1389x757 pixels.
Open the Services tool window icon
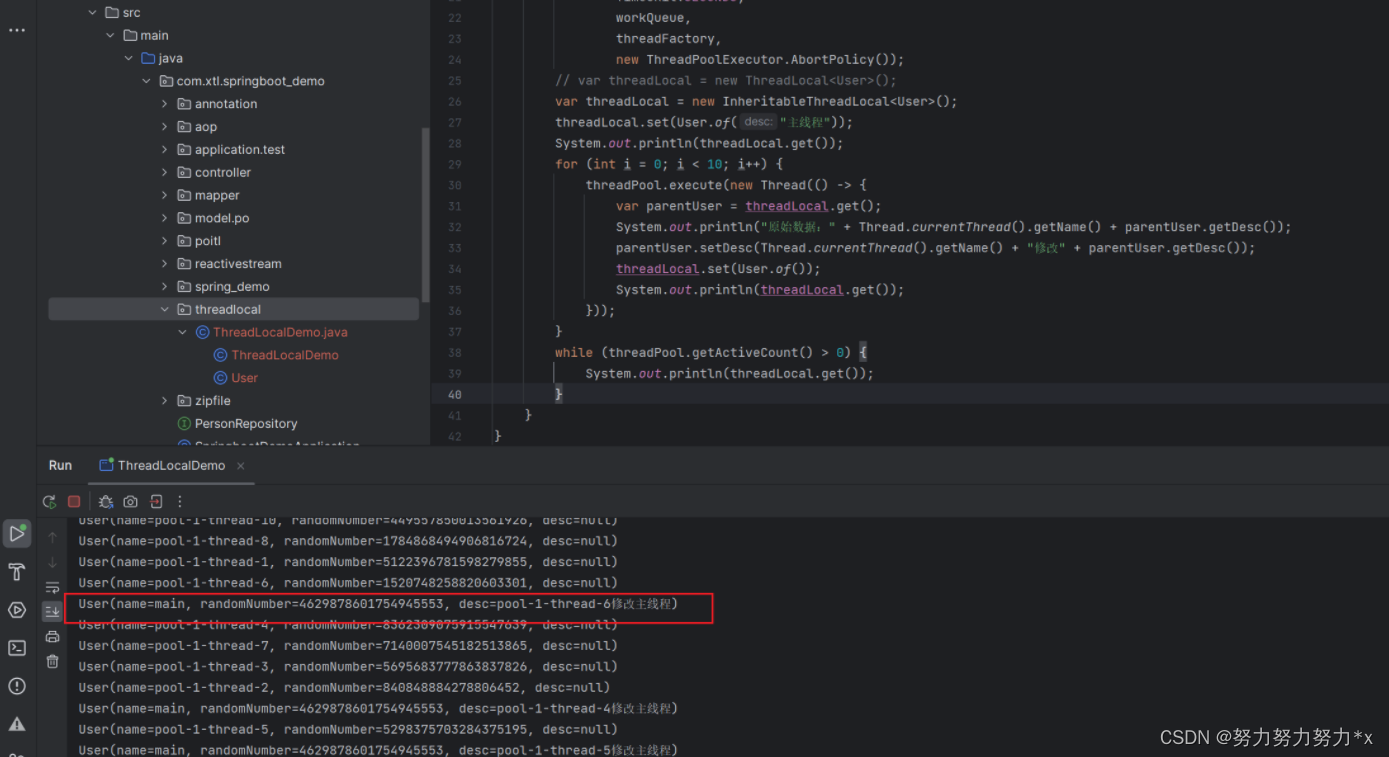tap(17, 610)
